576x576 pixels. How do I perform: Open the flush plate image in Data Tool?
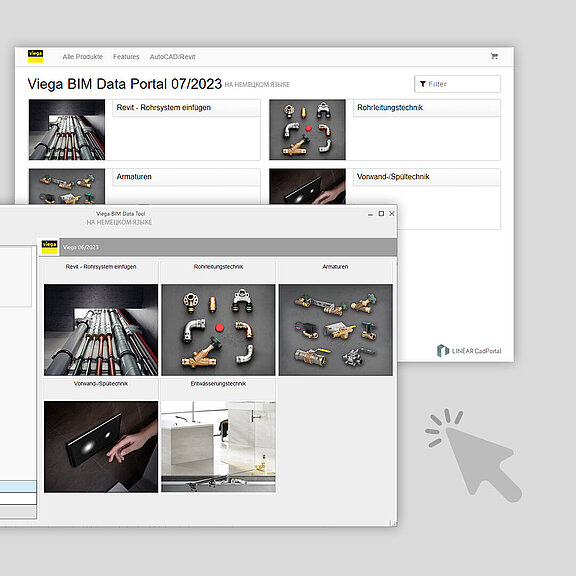(101, 447)
